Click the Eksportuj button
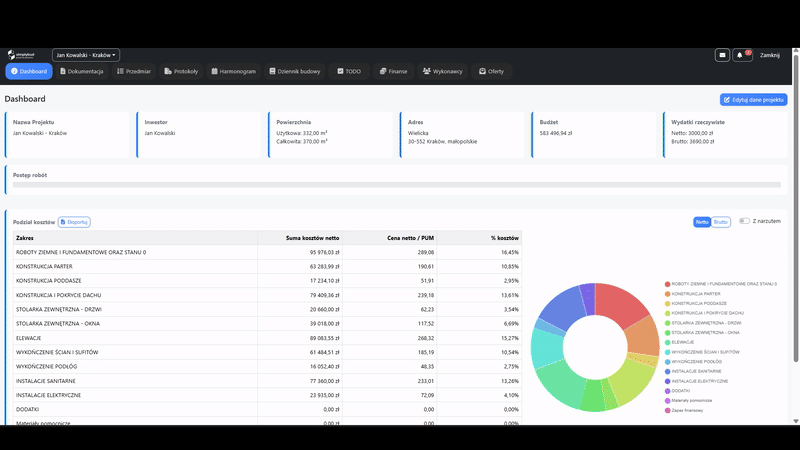The height and width of the screenshot is (450, 800). click(x=74, y=222)
